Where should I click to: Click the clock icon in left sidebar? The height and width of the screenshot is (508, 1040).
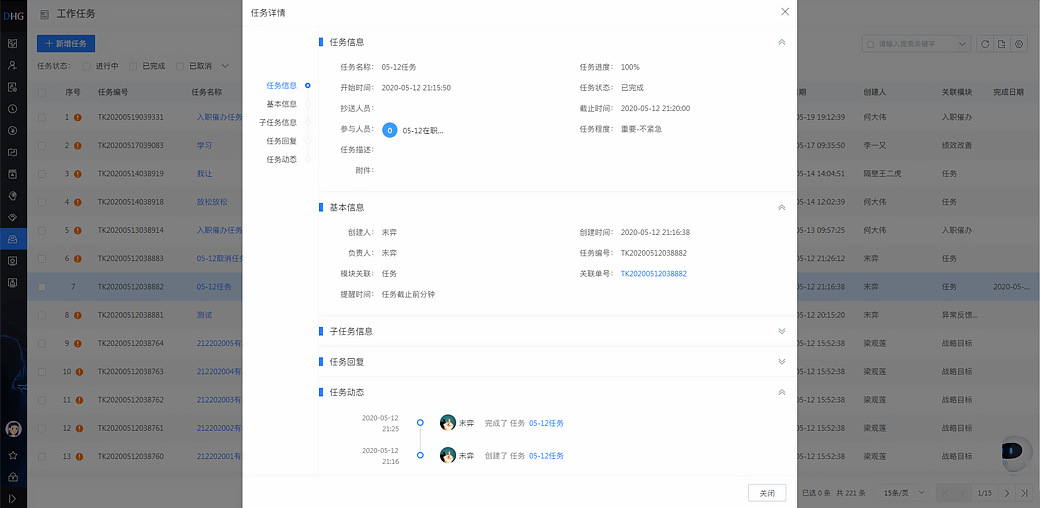(x=13, y=108)
